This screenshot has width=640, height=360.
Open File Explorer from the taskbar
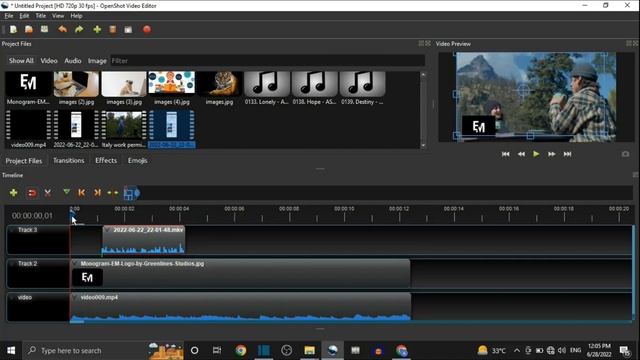309,351
